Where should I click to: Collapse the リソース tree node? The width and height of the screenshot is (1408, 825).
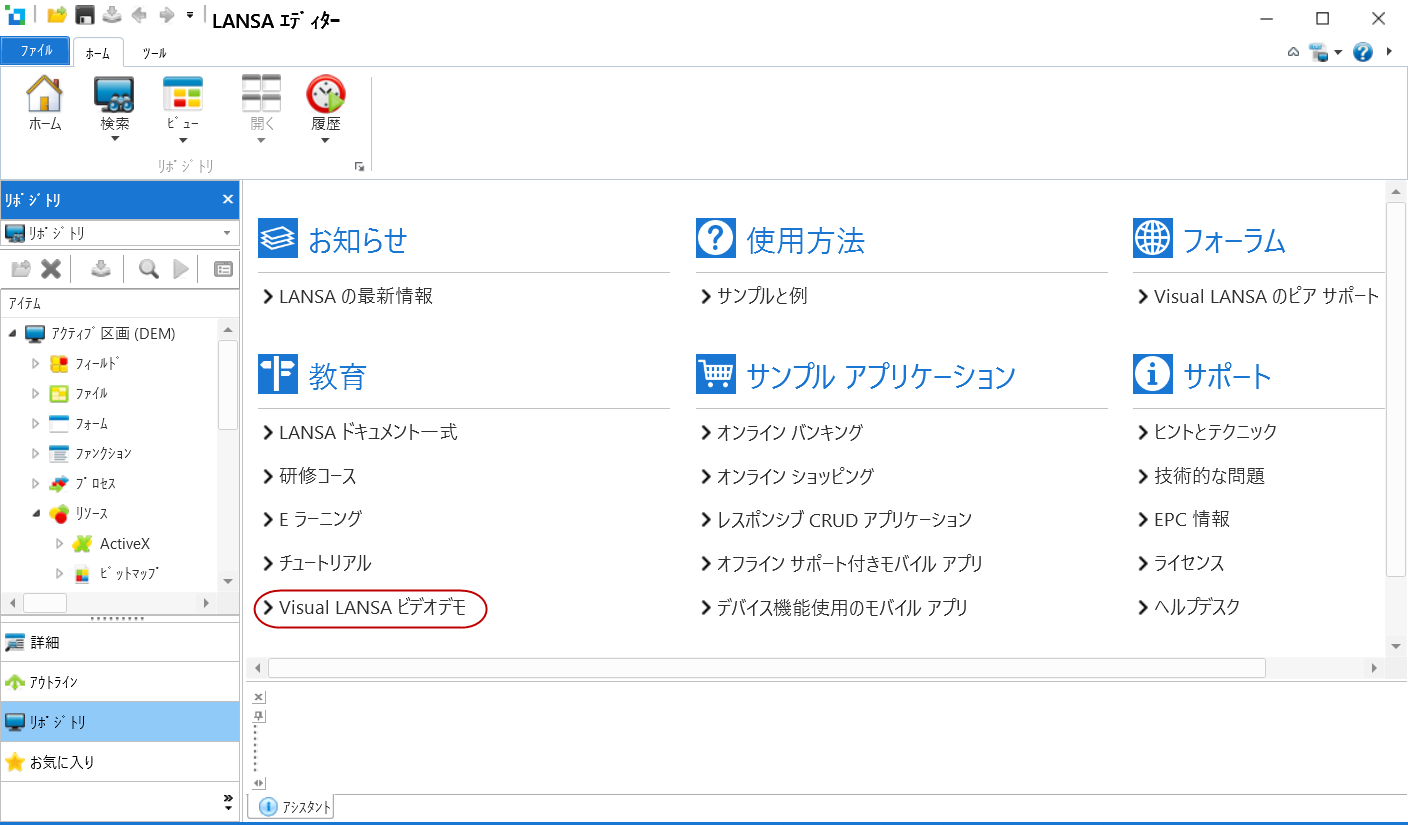coord(36,514)
